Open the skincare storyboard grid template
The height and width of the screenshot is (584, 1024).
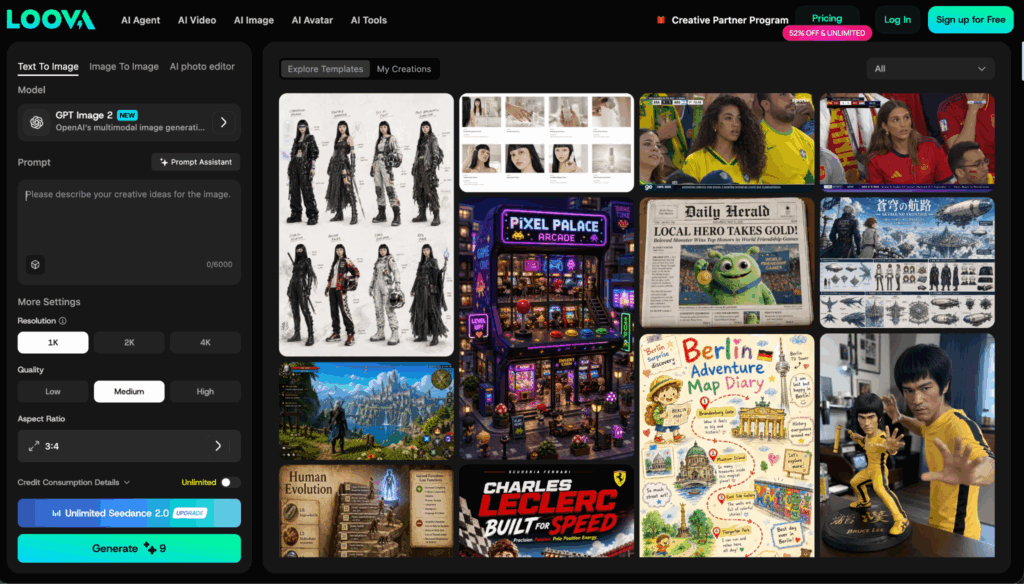[x=547, y=142]
